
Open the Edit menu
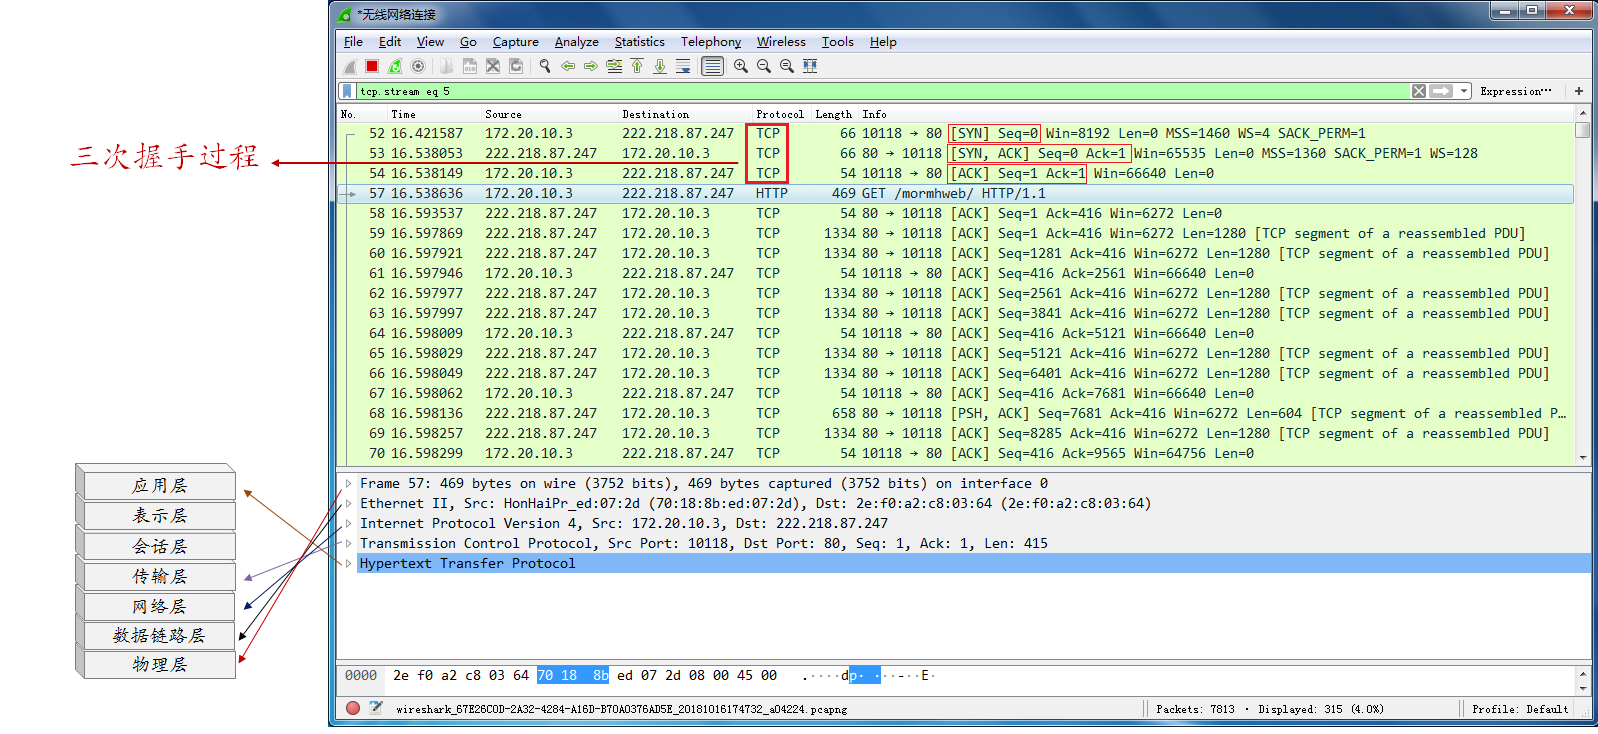pyautogui.click(x=390, y=42)
